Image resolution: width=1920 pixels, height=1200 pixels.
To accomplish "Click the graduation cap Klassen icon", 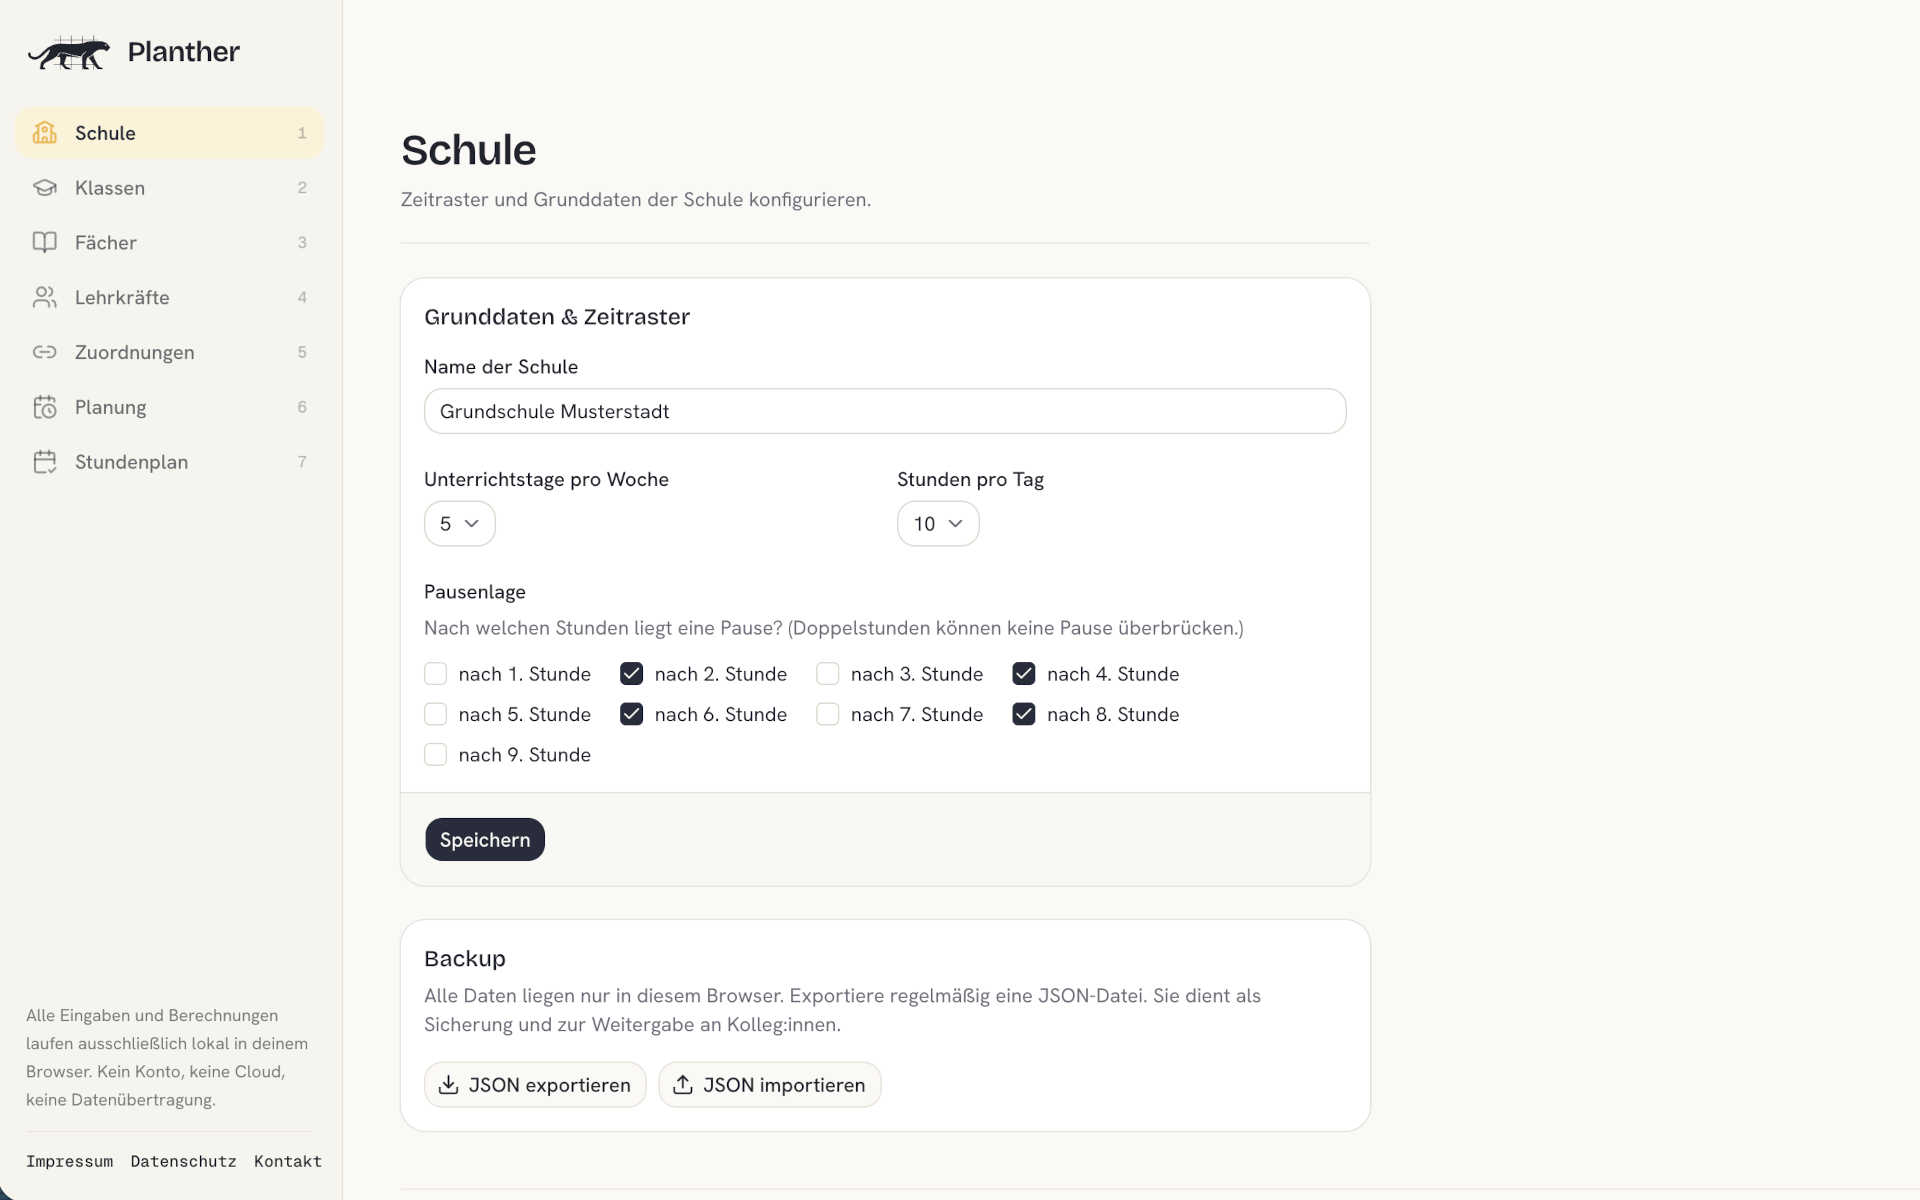I will click(x=45, y=188).
